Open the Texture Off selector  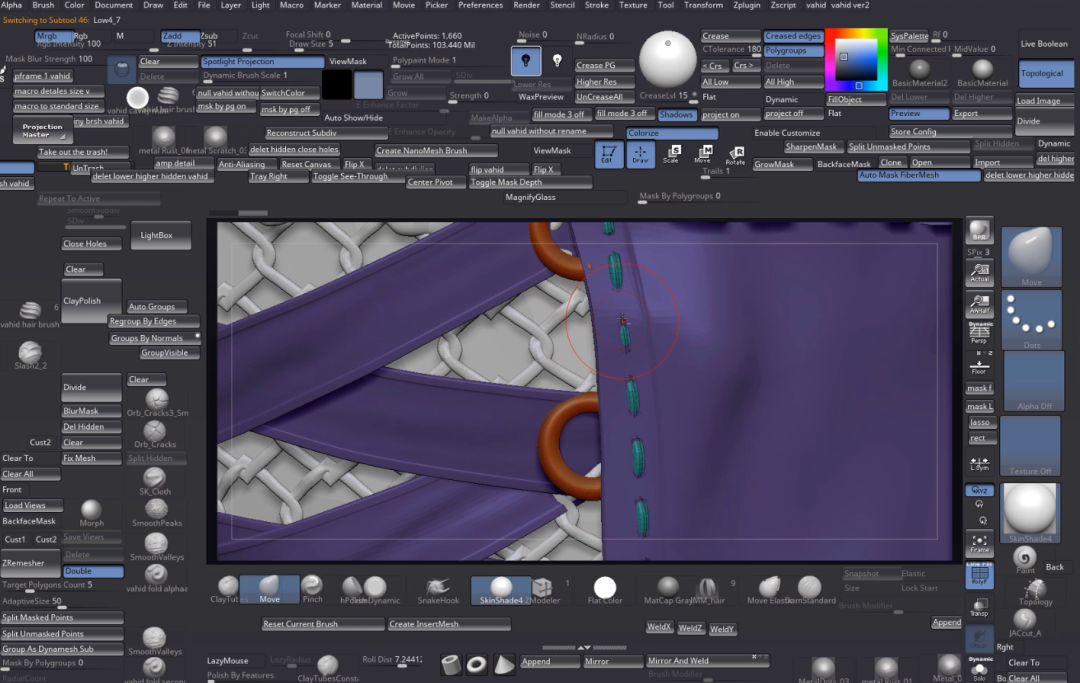(1030, 446)
